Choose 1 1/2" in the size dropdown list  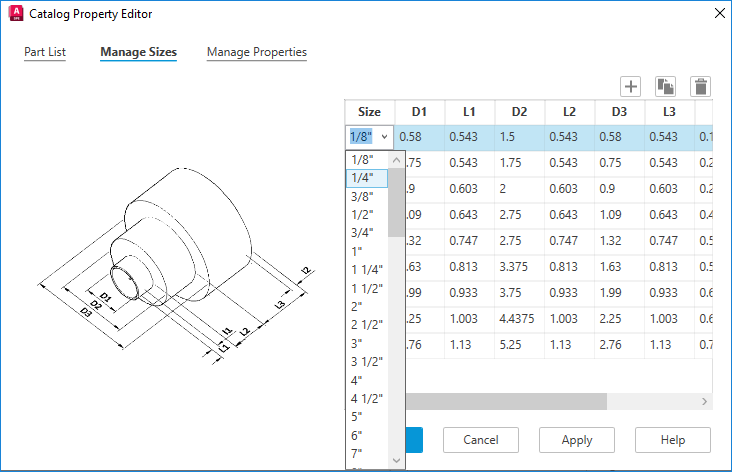coord(367,288)
